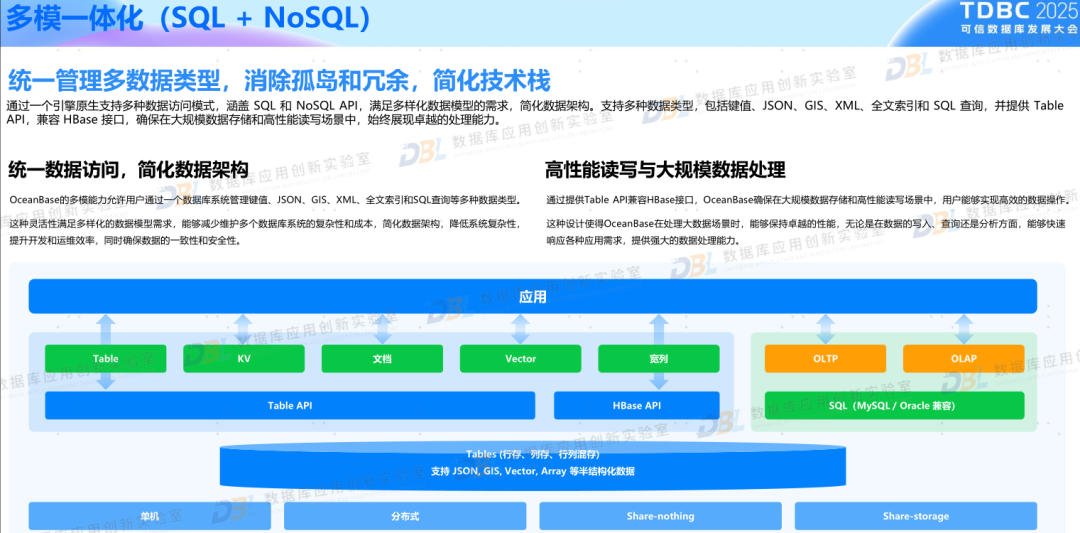Select the Share-storage box
Image resolution: width=1080 pixels, height=533 pixels.
click(915, 516)
